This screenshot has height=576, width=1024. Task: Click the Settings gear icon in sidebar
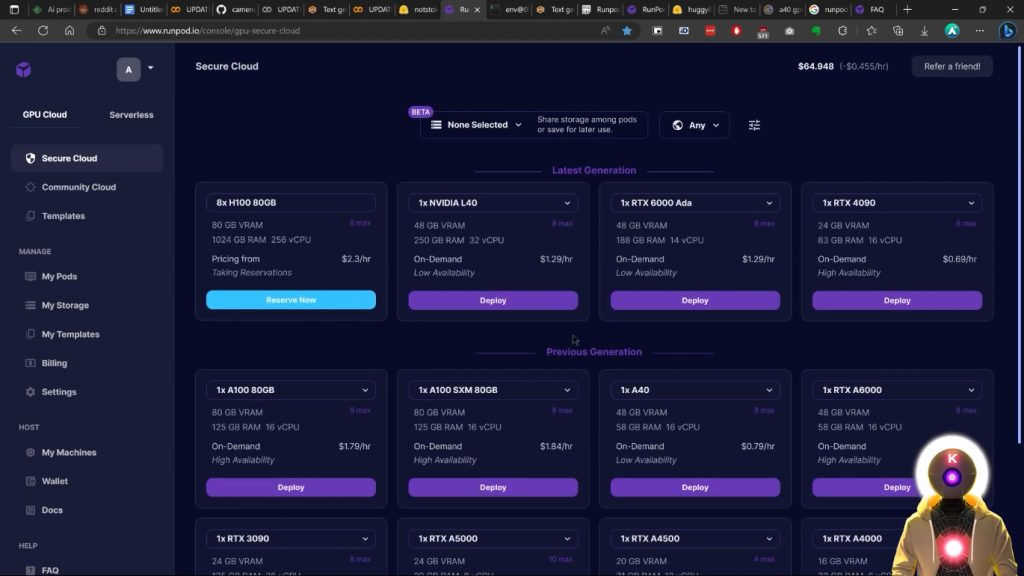(30, 392)
